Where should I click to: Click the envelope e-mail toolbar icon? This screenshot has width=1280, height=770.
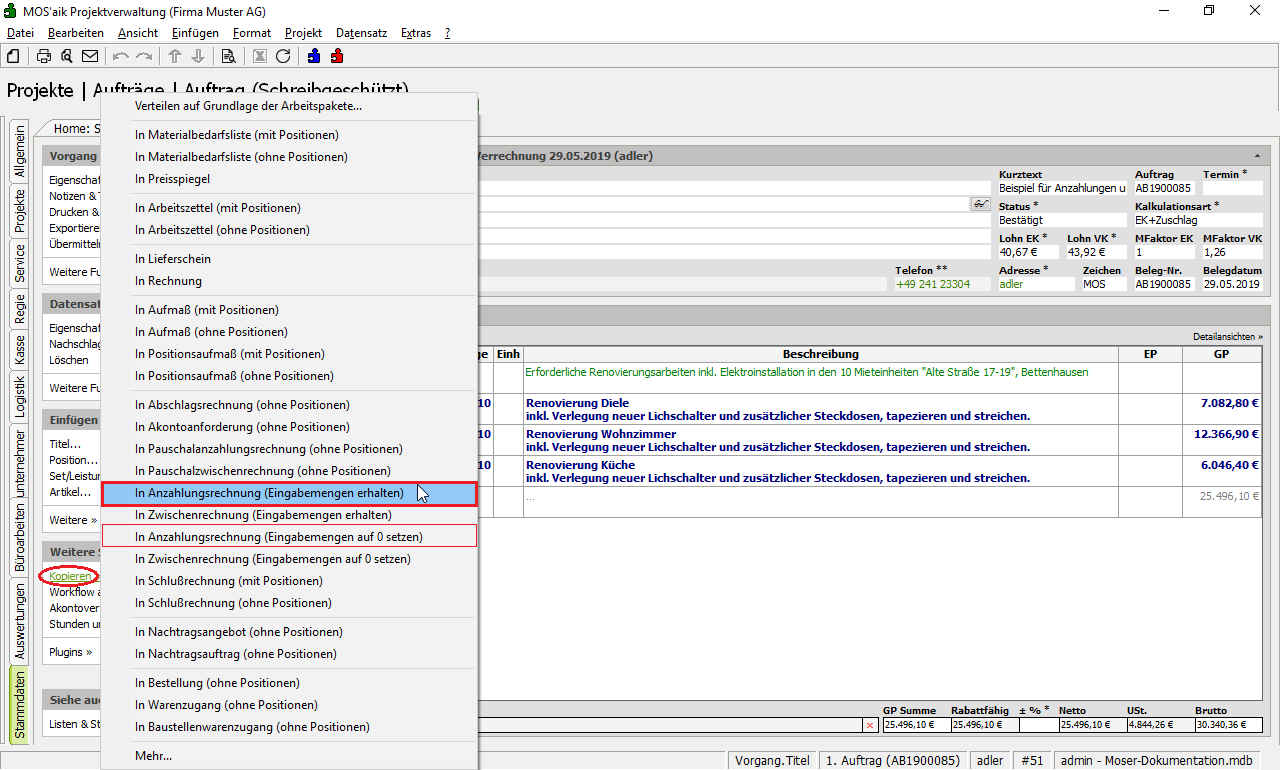click(90, 56)
